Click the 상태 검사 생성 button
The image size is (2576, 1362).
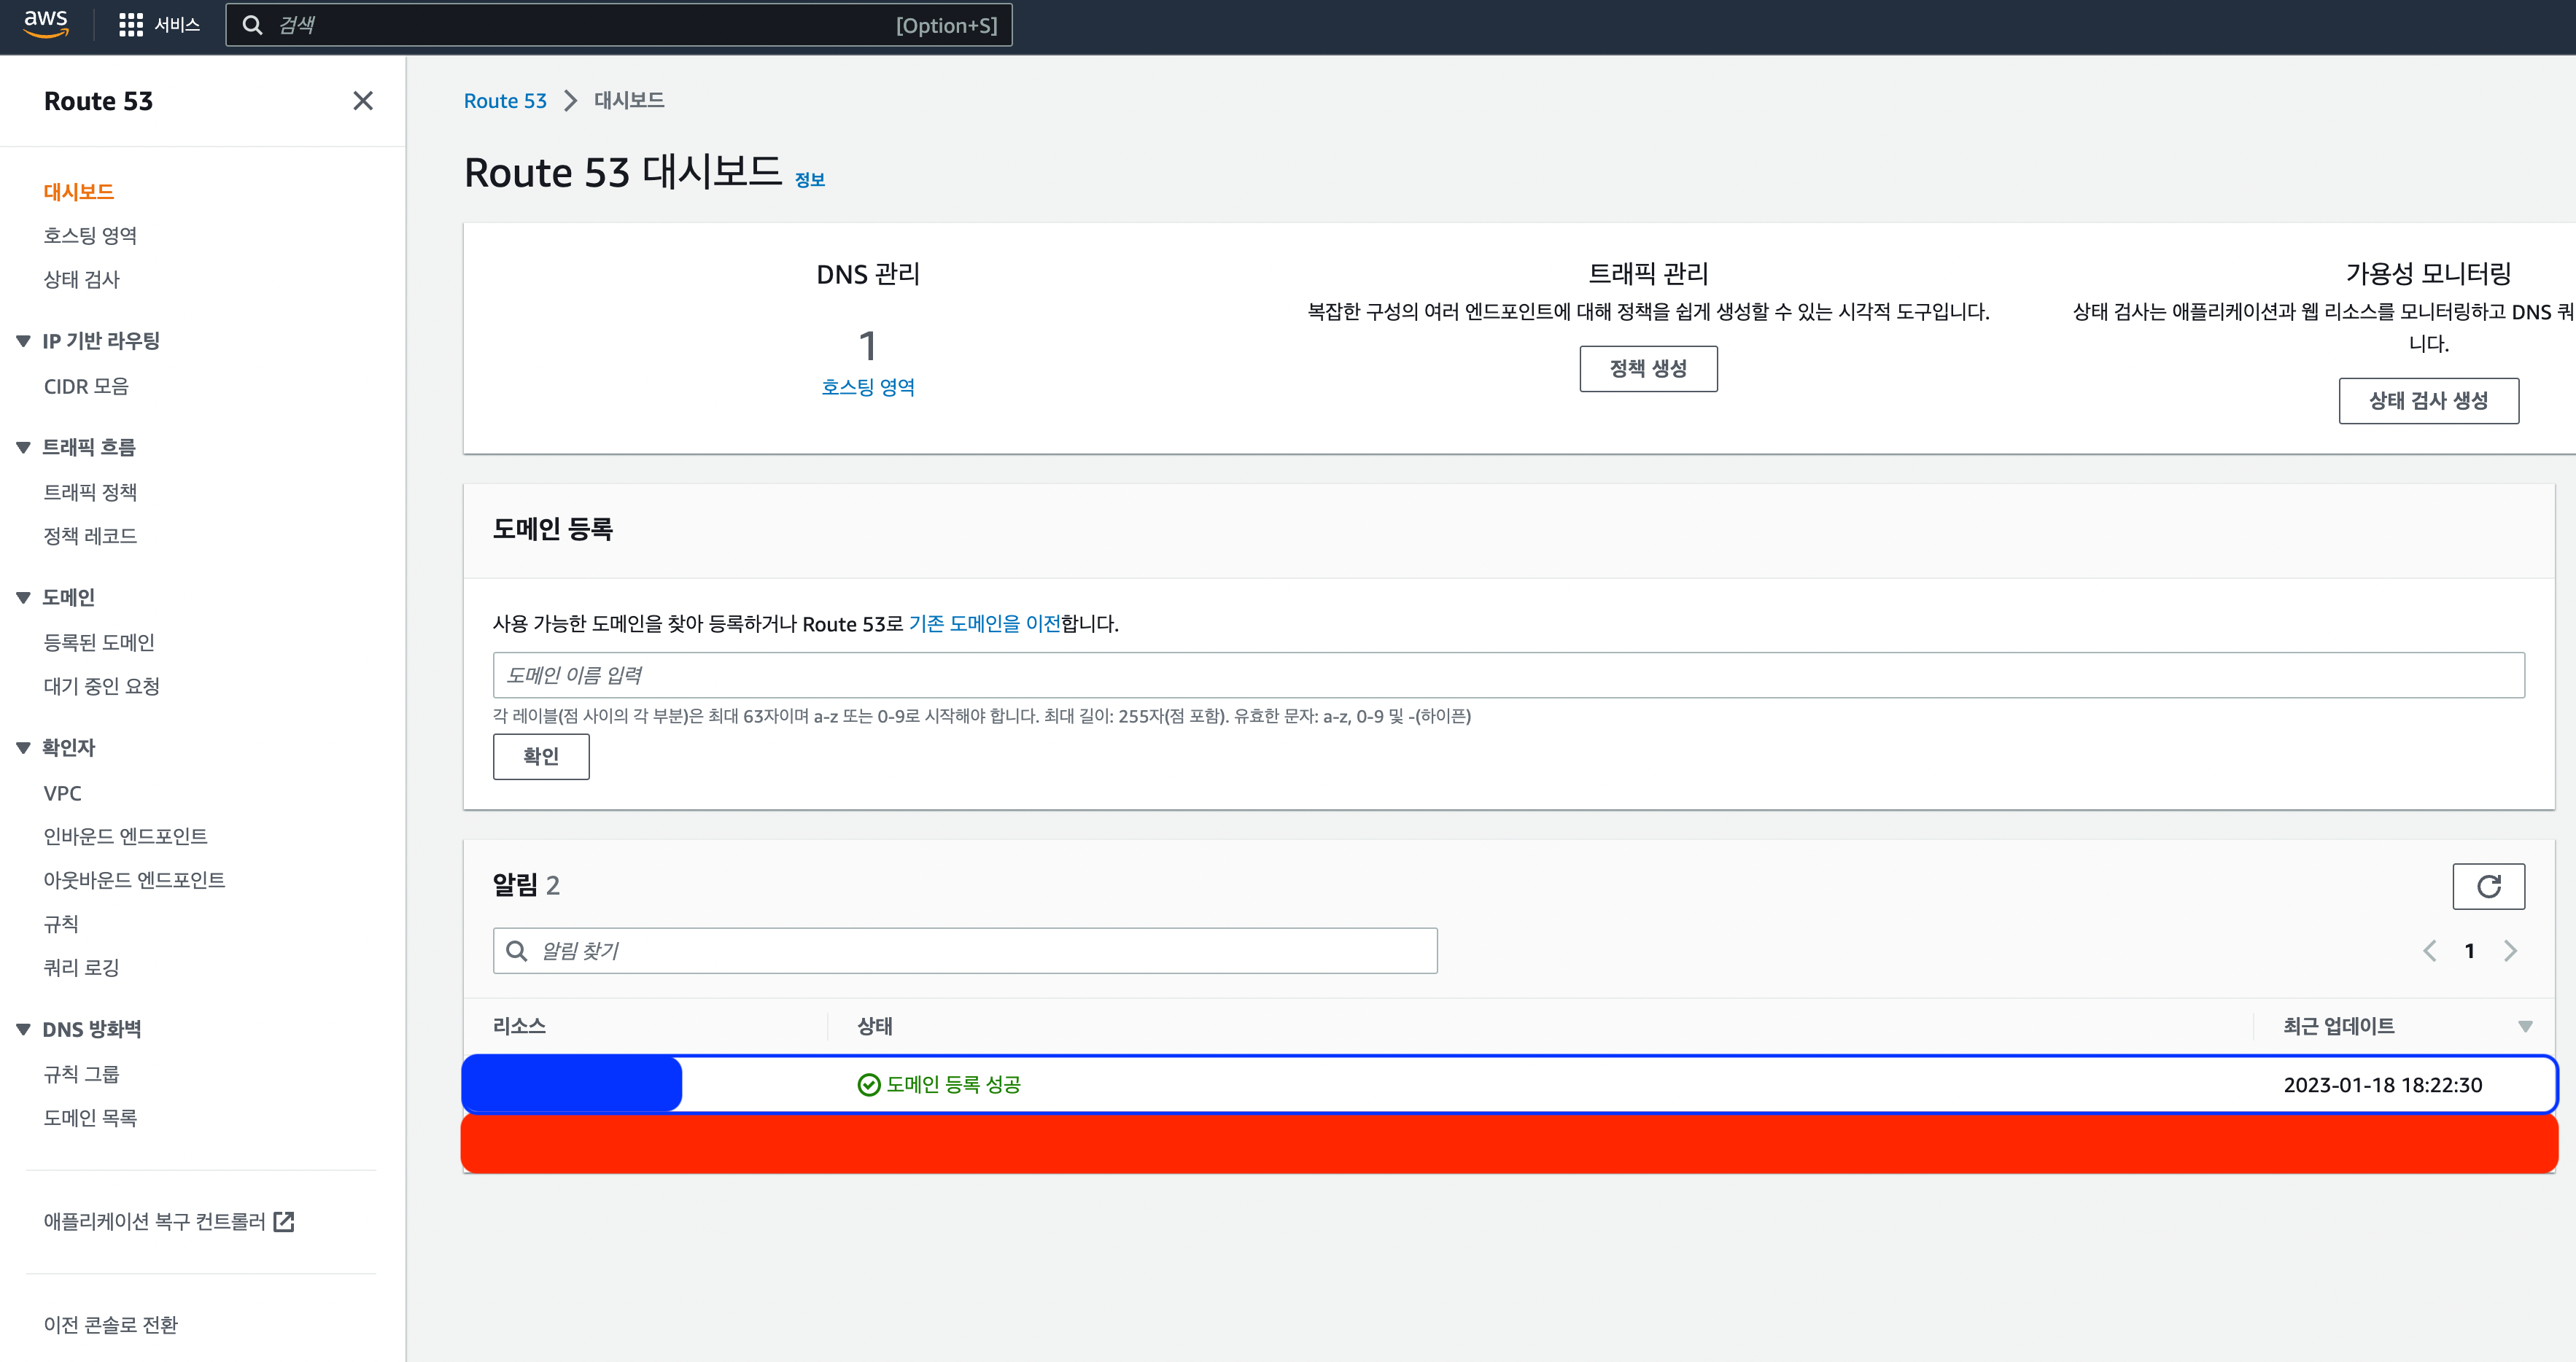pos(2428,401)
